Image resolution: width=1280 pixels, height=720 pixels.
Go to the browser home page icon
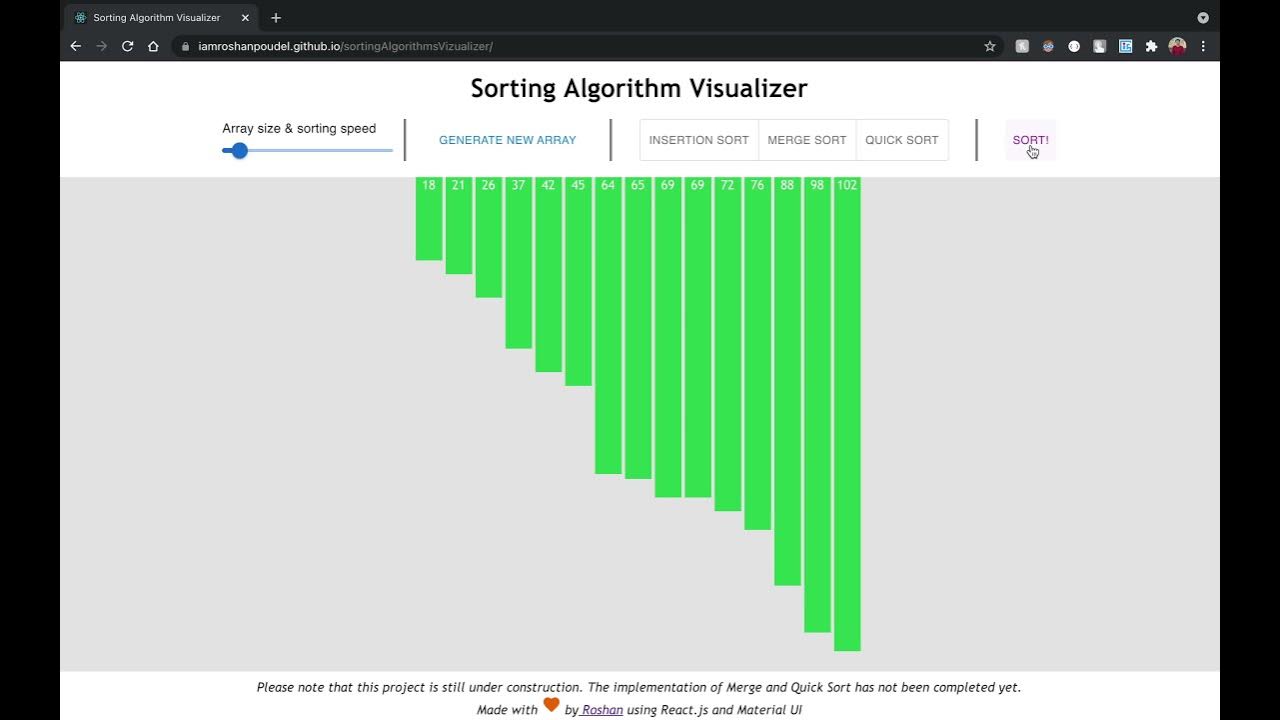(153, 46)
